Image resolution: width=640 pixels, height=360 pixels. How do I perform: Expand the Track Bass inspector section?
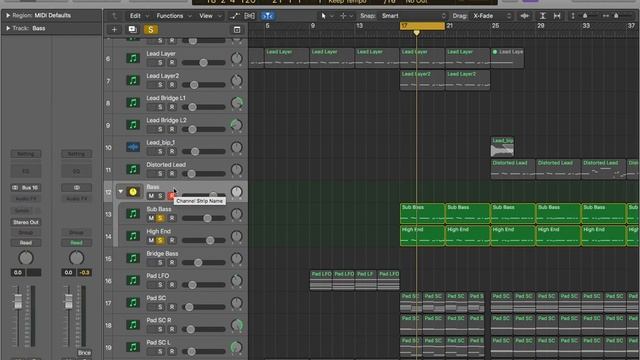(x=8, y=28)
